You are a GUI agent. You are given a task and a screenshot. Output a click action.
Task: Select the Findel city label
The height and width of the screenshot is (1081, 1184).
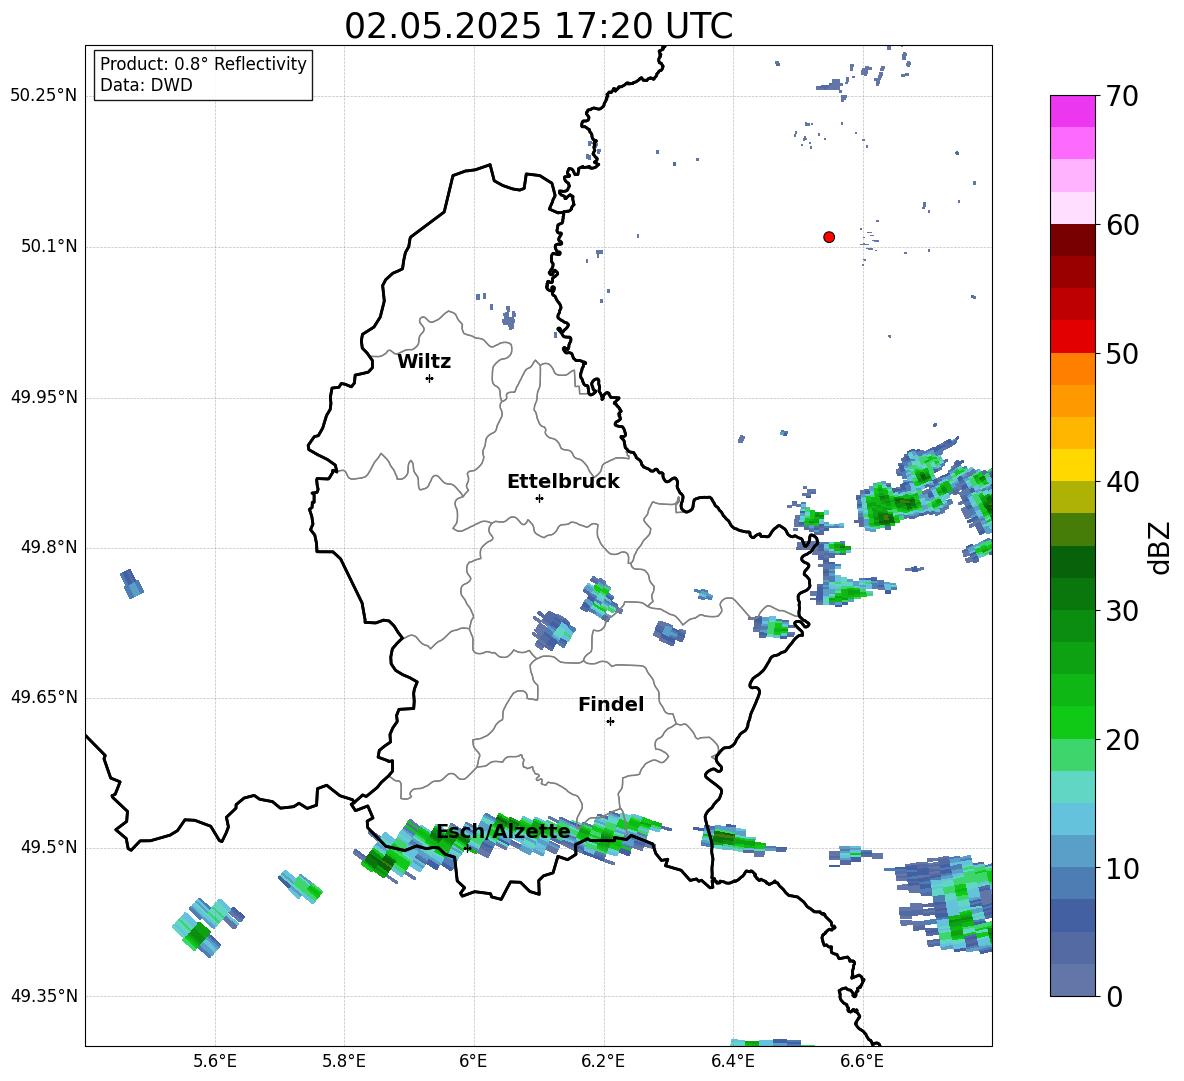click(x=611, y=704)
